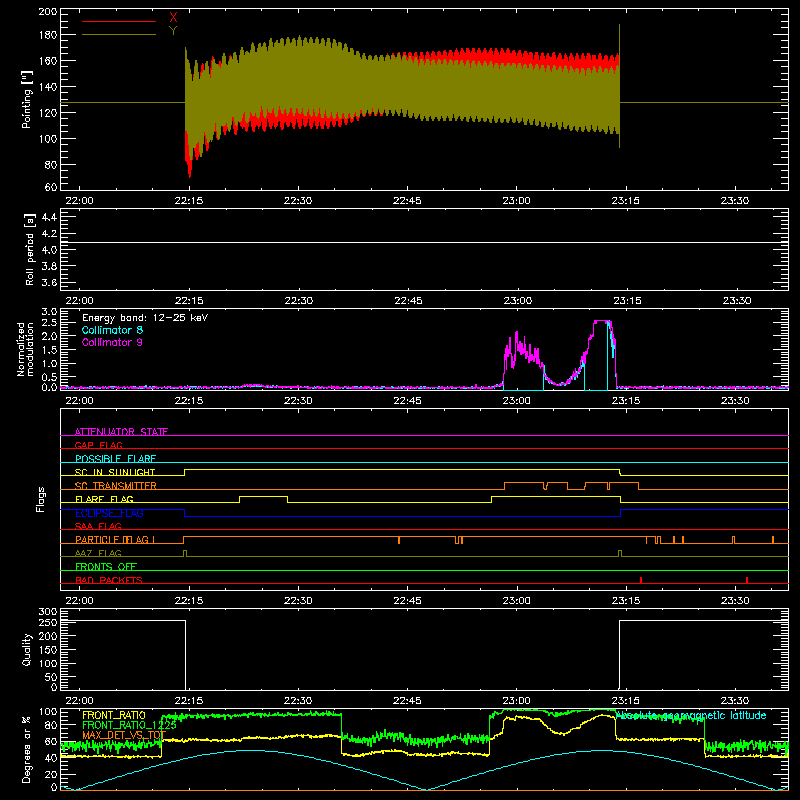800x800 pixels.
Task: Click the Flags panel axis label
Action: (x=41, y=499)
